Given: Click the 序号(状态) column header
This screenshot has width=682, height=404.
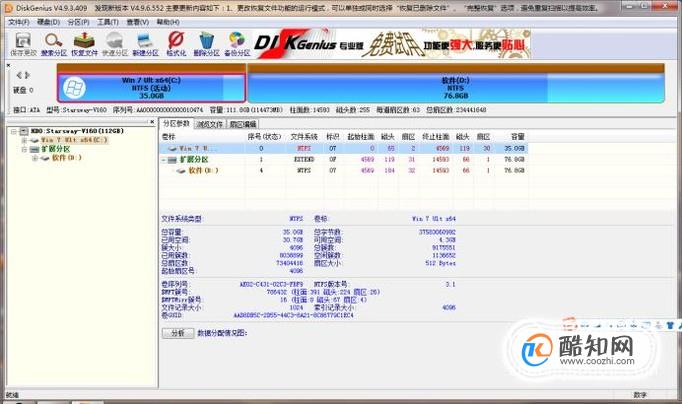Looking at the screenshot, I should (x=264, y=137).
